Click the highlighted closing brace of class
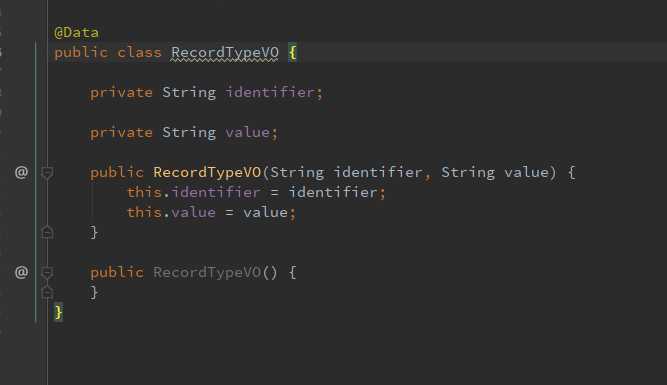667x385 pixels. 59,312
